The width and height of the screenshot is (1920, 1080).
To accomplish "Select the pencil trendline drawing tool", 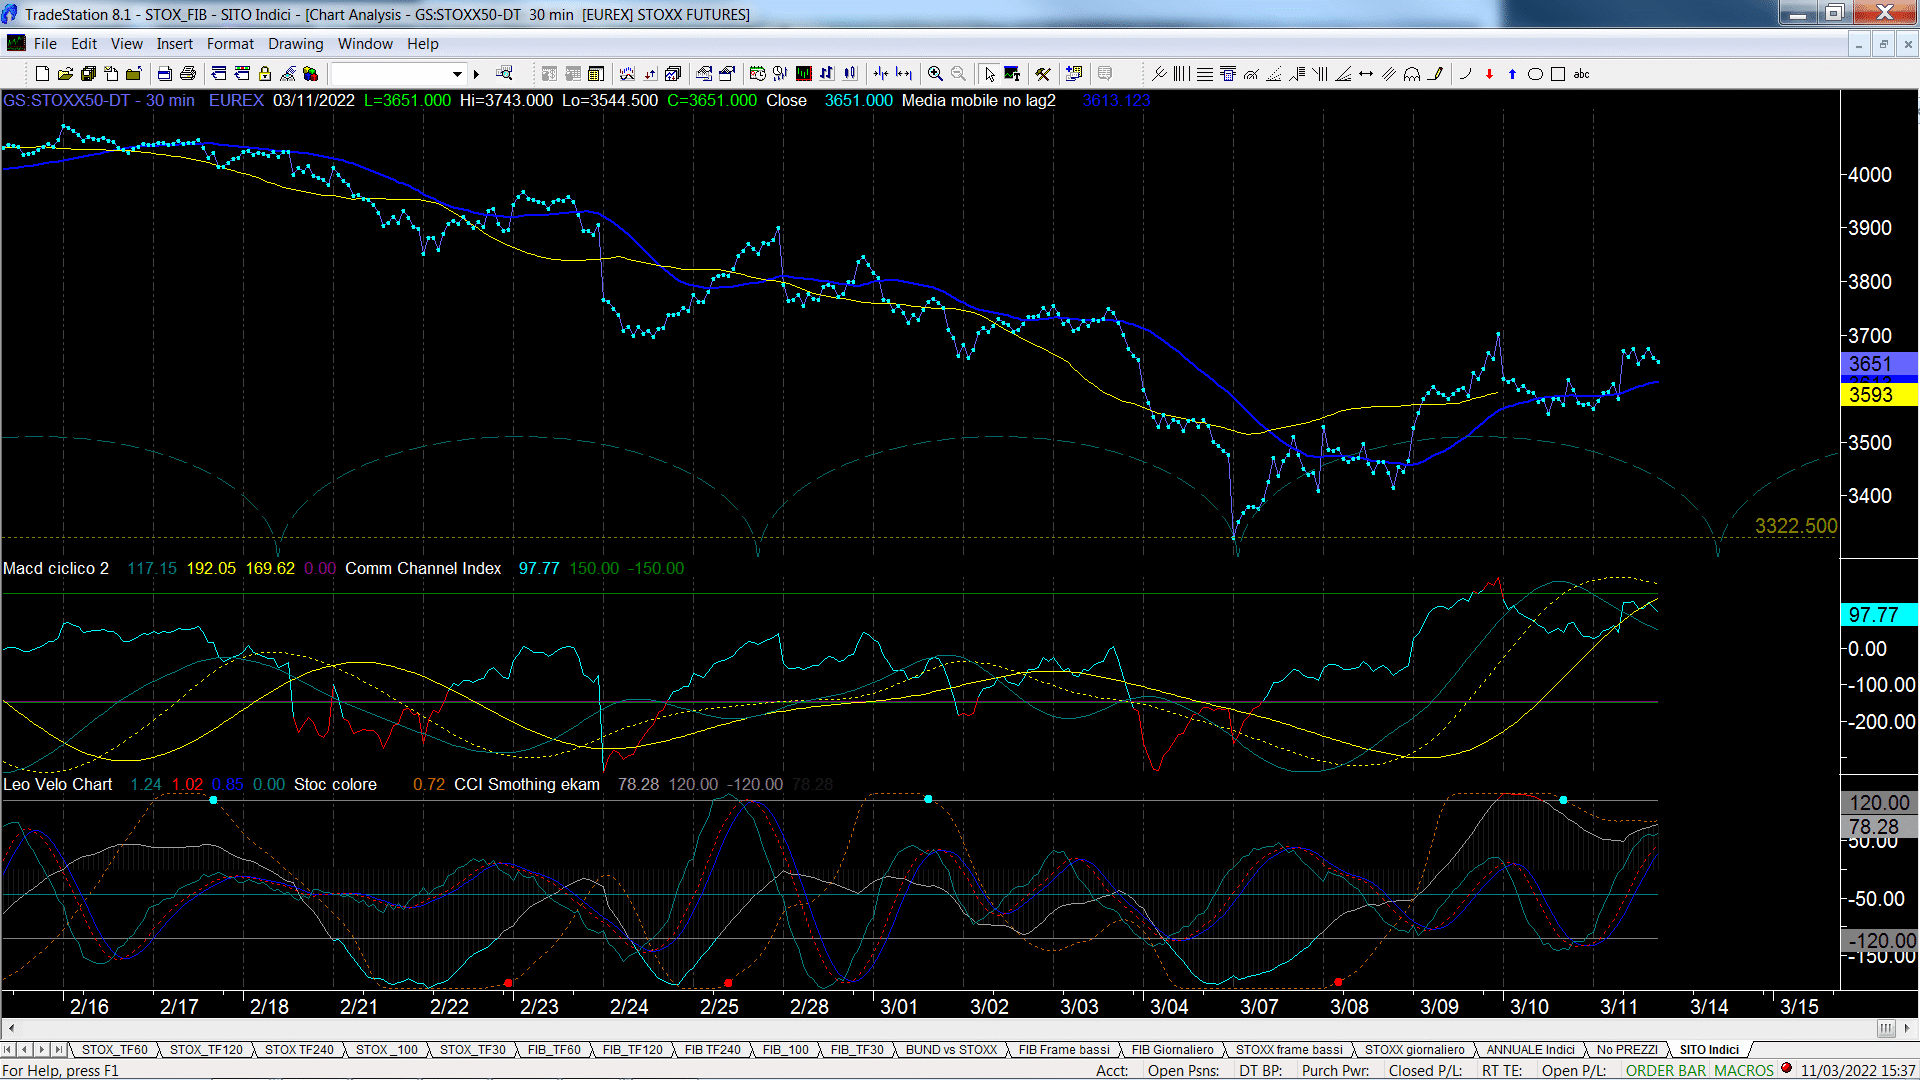I will [1436, 74].
